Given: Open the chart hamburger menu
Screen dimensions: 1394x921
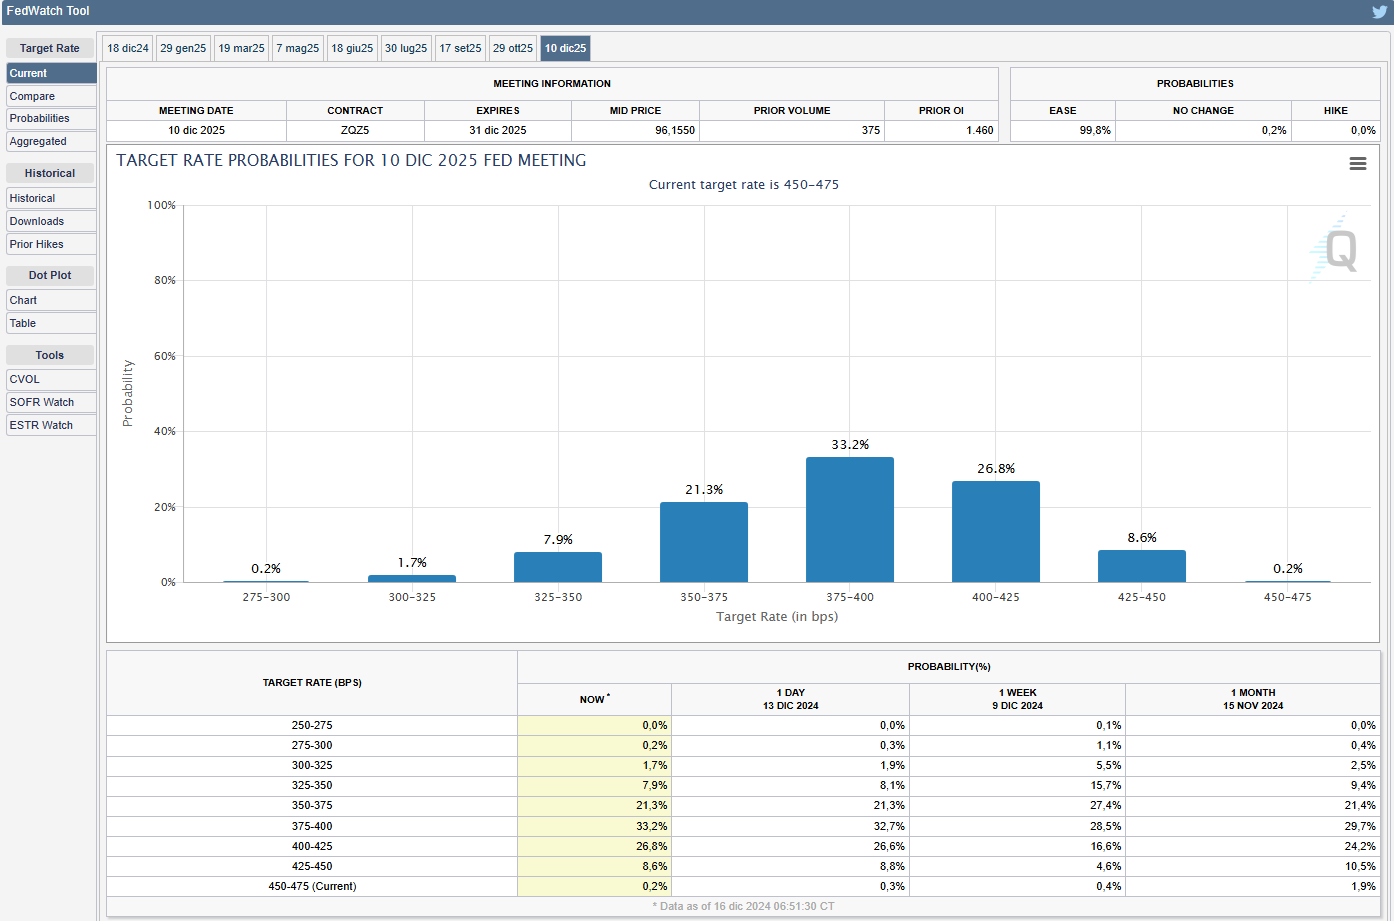Looking at the screenshot, I should point(1357,164).
